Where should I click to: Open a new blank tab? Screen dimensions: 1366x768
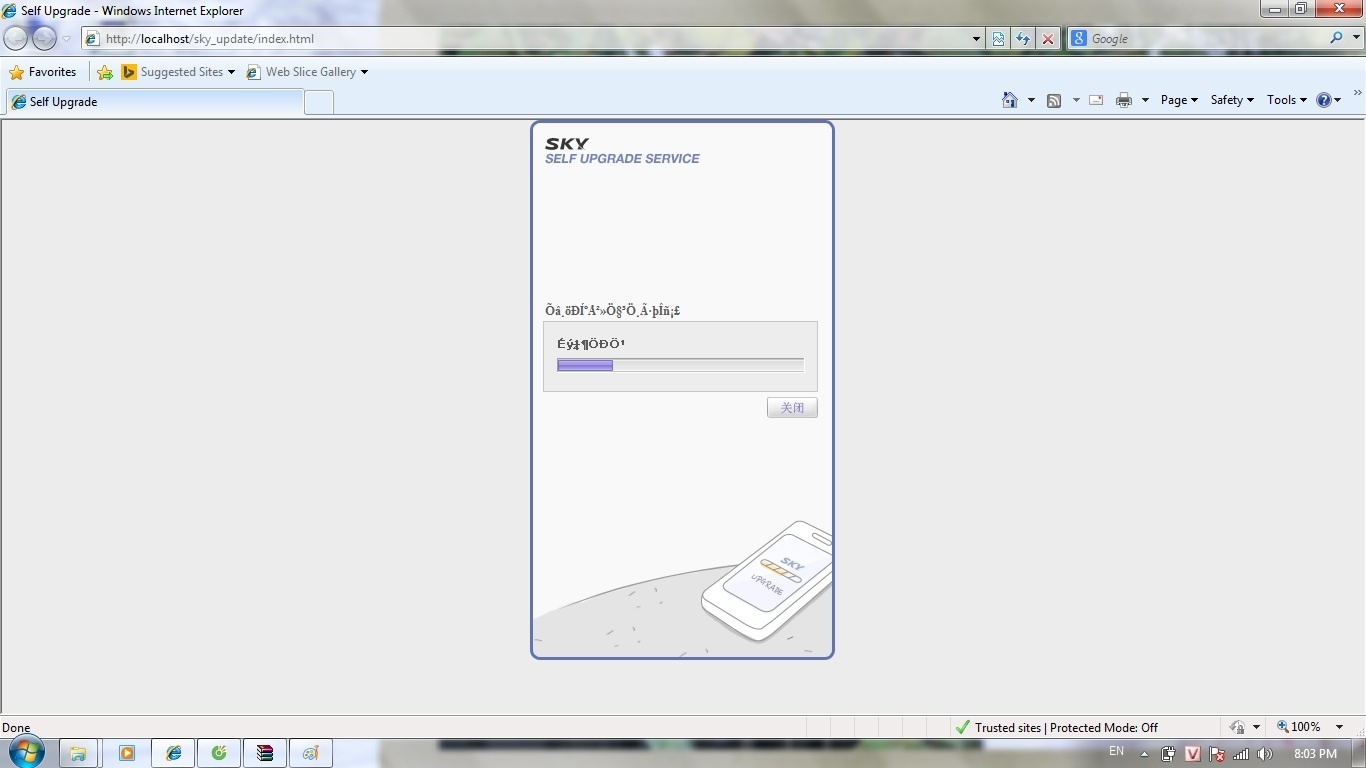pyautogui.click(x=319, y=102)
